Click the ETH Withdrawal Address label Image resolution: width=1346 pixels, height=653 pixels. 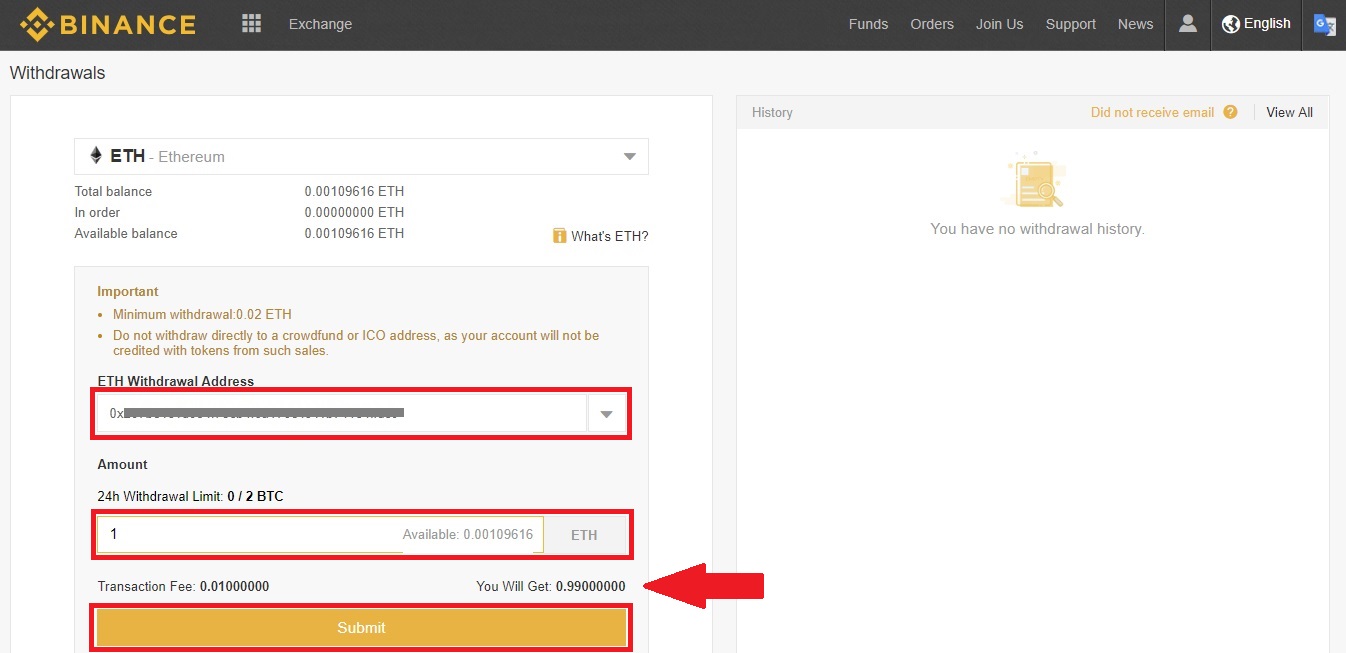point(176,381)
